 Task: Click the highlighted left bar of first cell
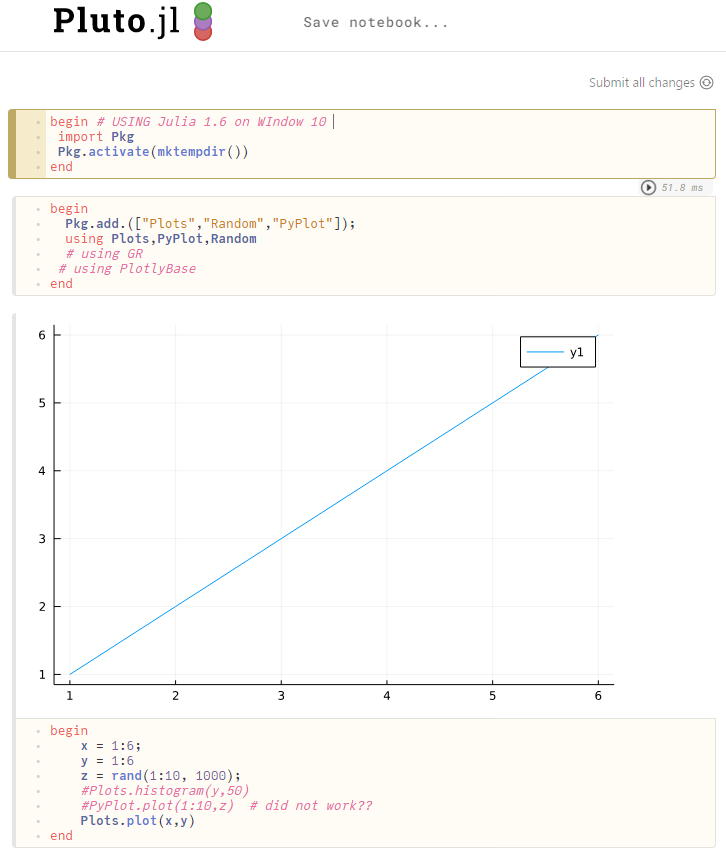pyautogui.click(x=12, y=144)
